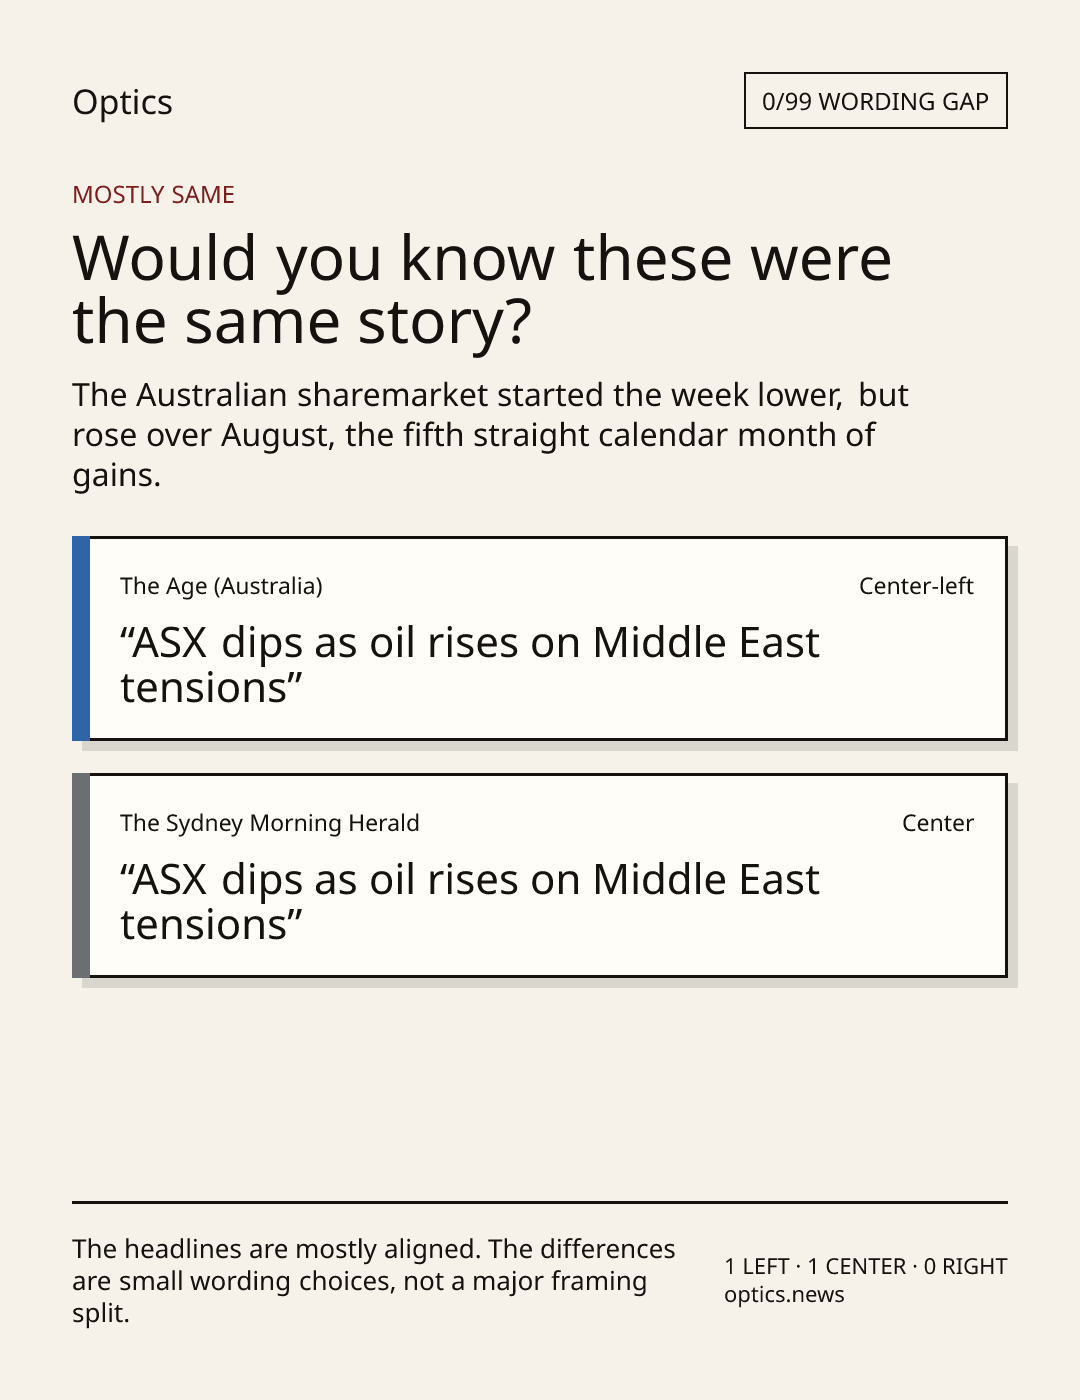
Task: Open The Age's ASX dips headline
Action: click(x=470, y=665)
